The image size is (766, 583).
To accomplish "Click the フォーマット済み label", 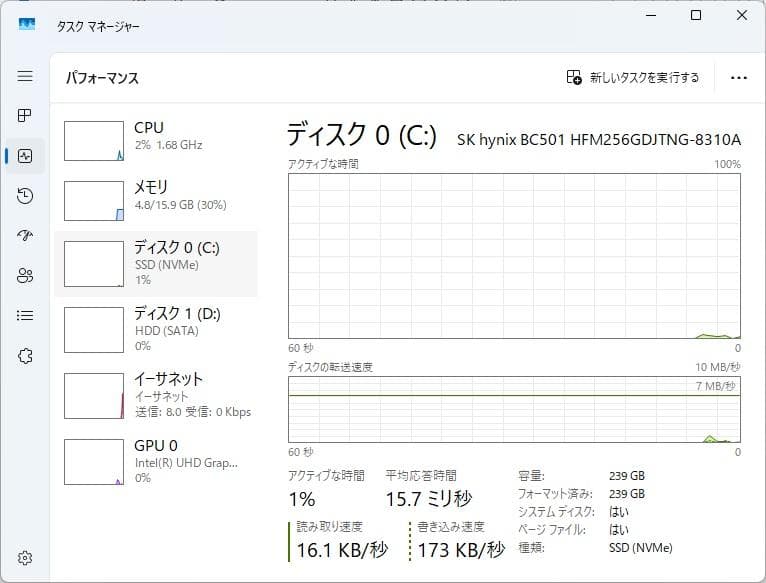I will (x=555, y=494).
